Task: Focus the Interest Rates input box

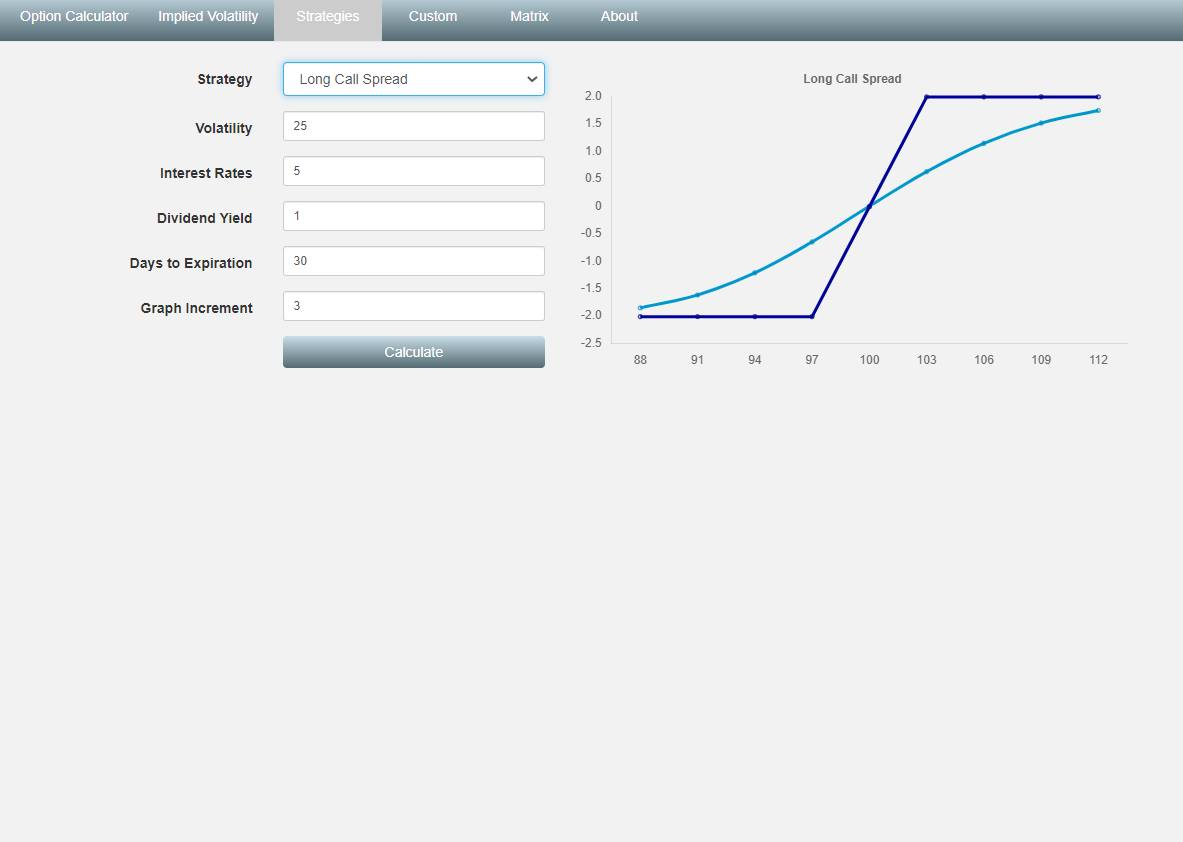Action: click(x=414, y=171)
